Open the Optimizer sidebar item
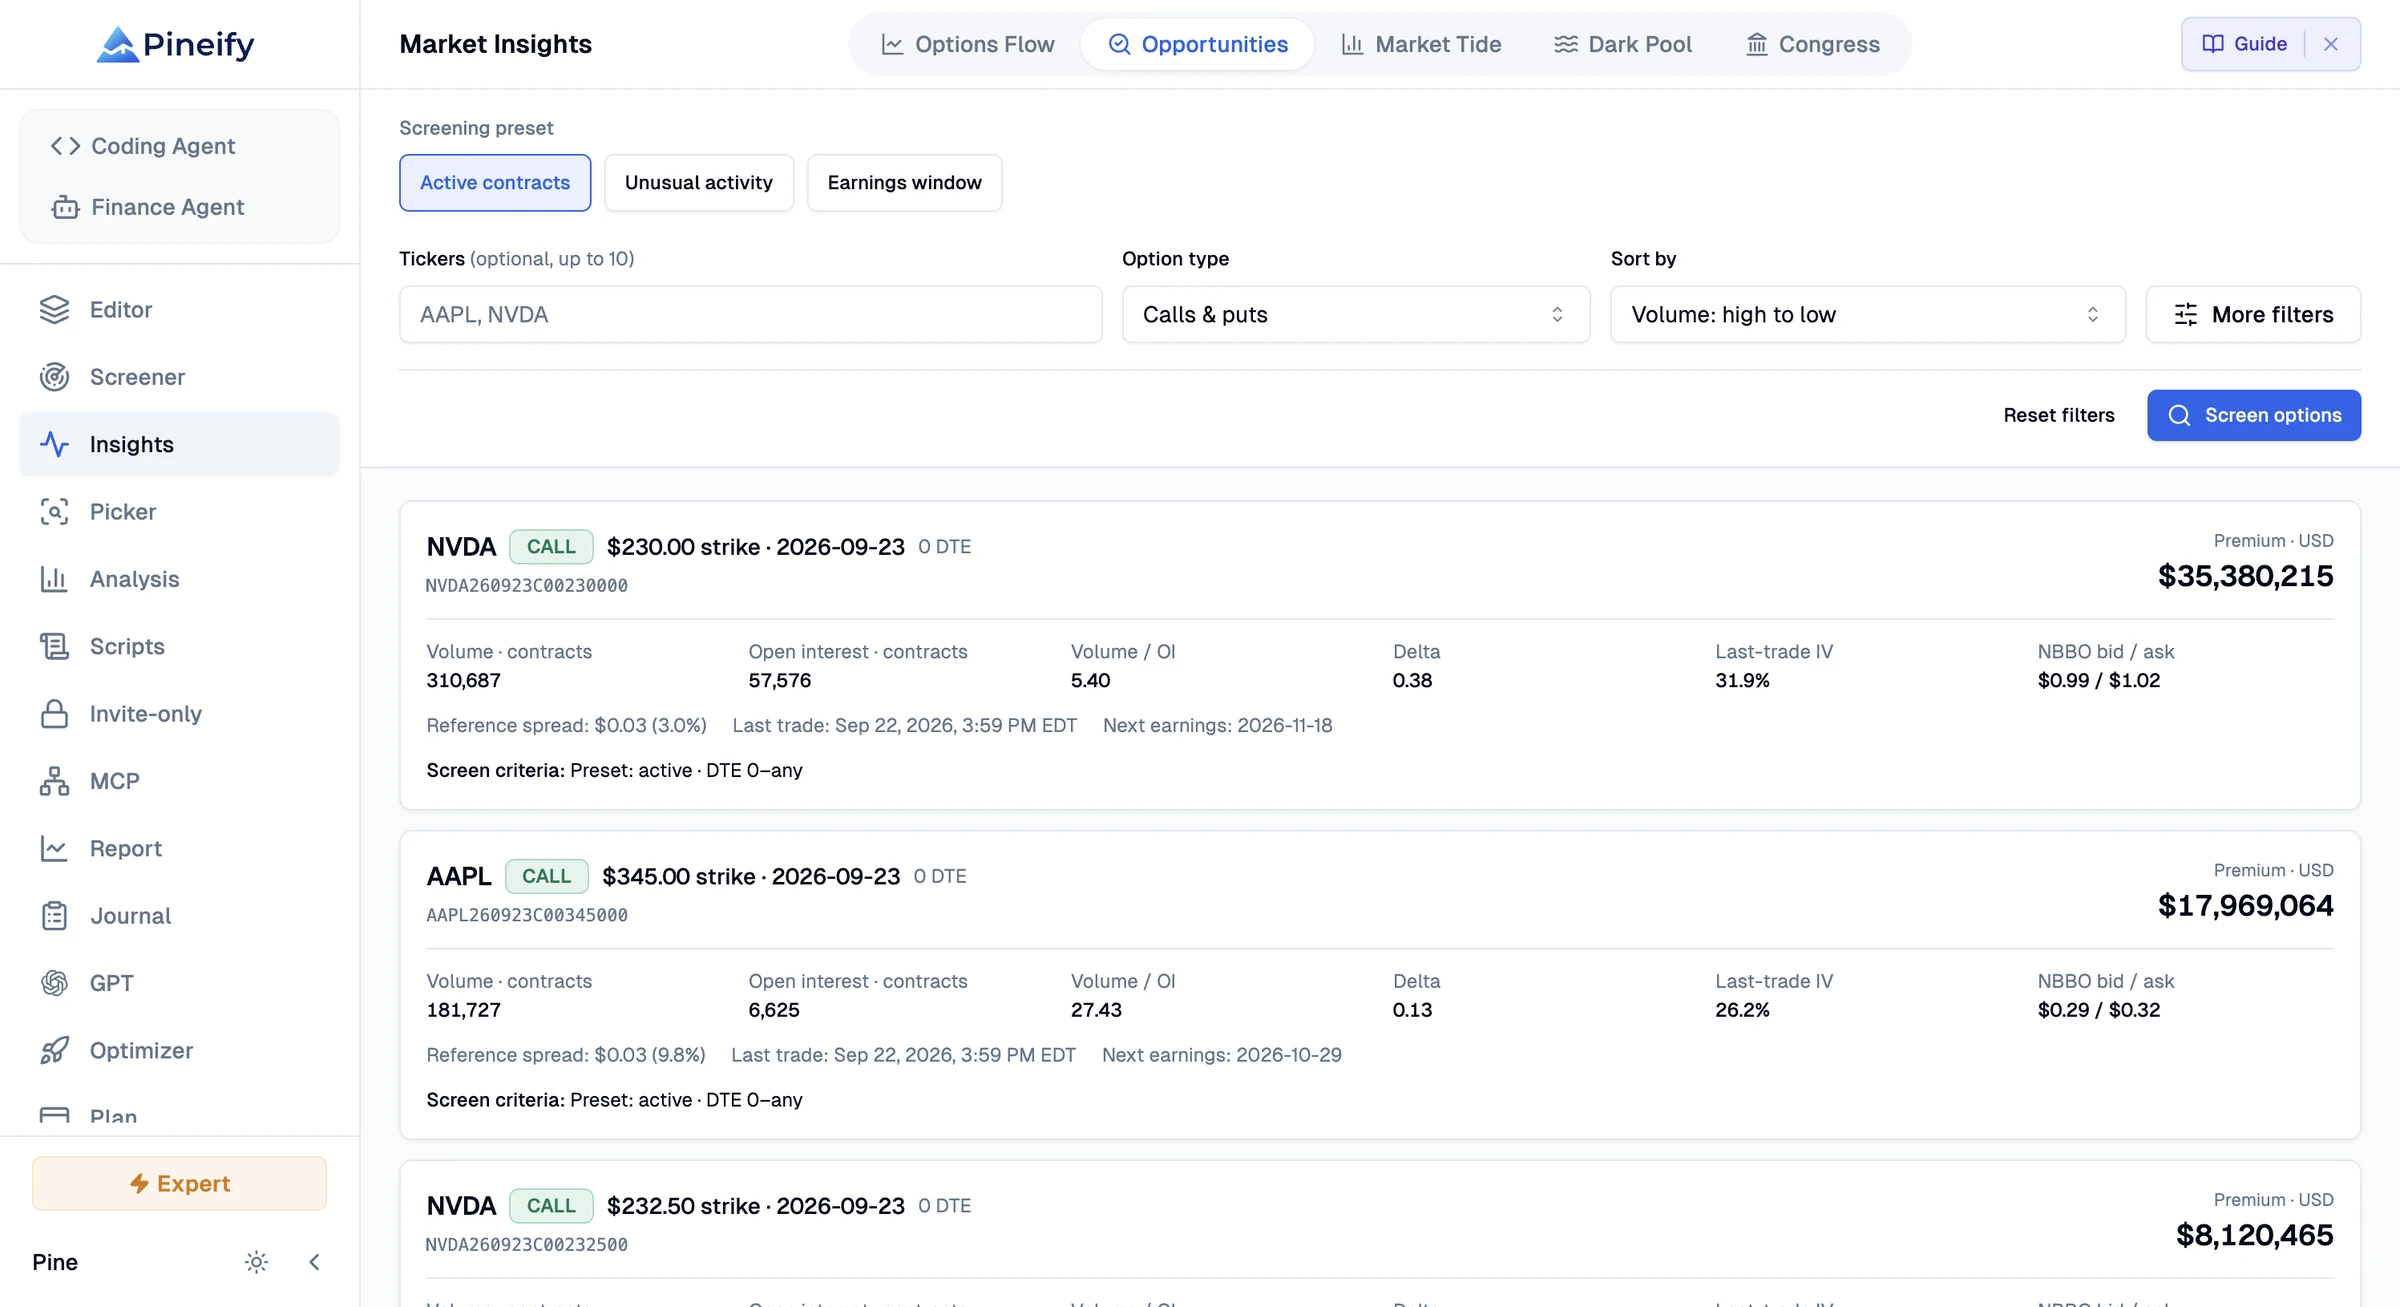Image resolution: width=2400 pixels, height=1307 pixels. pyautogui.click(x=180, y=1050)
